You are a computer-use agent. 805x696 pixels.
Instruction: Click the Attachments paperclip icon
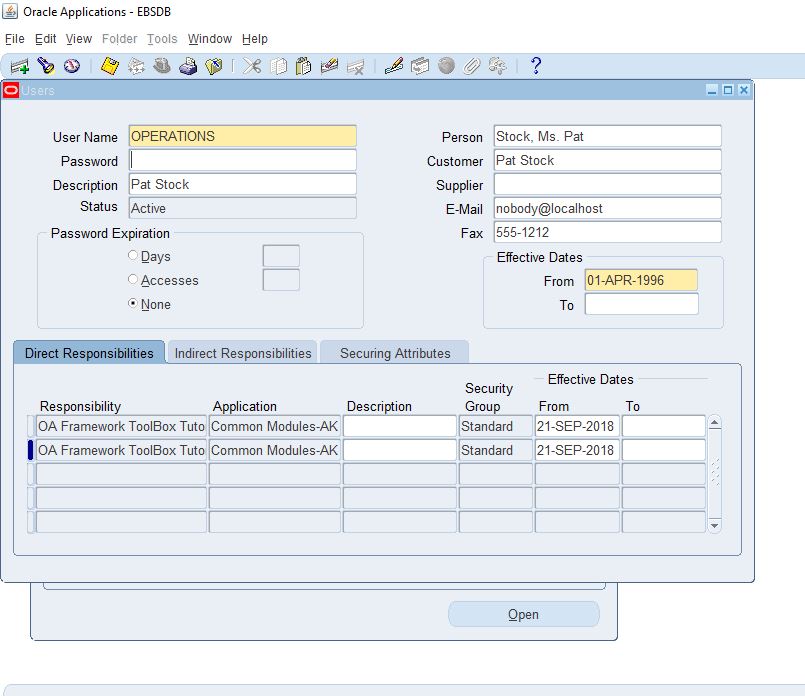pos(470,65)
